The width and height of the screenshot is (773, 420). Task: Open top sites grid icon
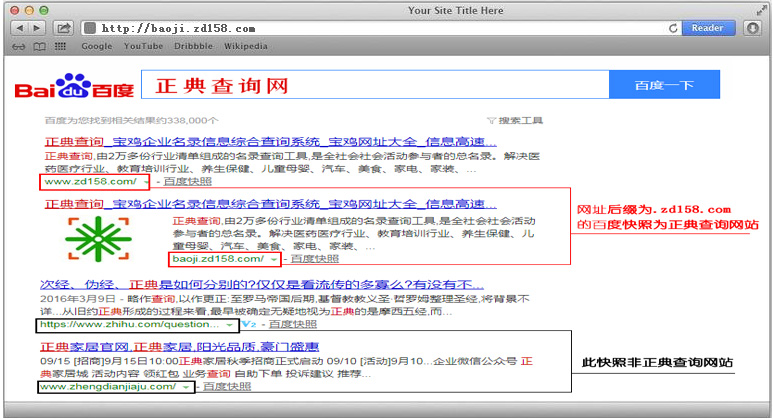[x=60, y=46]
